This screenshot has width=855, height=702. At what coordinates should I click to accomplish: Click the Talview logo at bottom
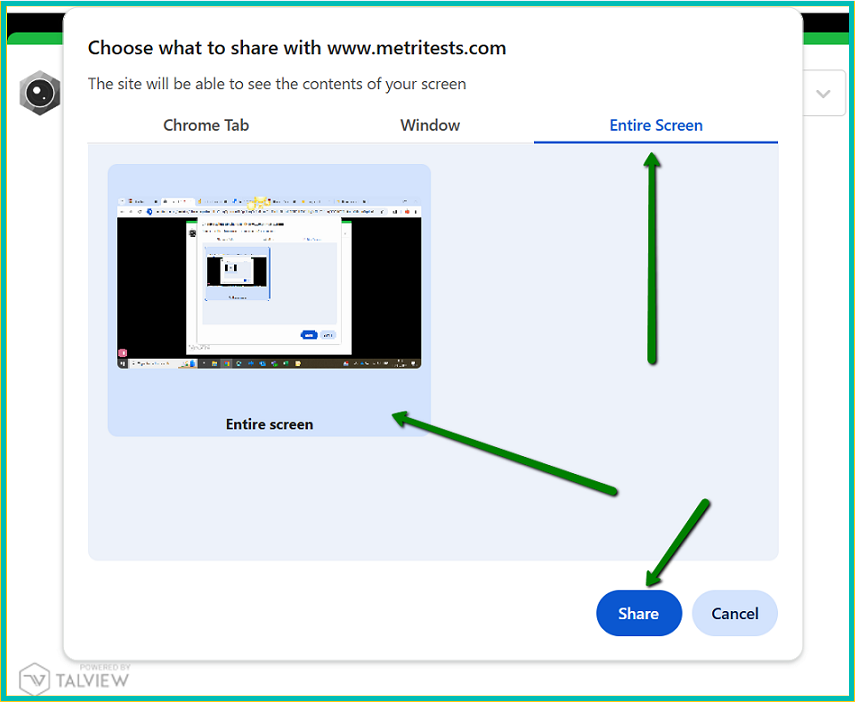[x=74, y=679]
